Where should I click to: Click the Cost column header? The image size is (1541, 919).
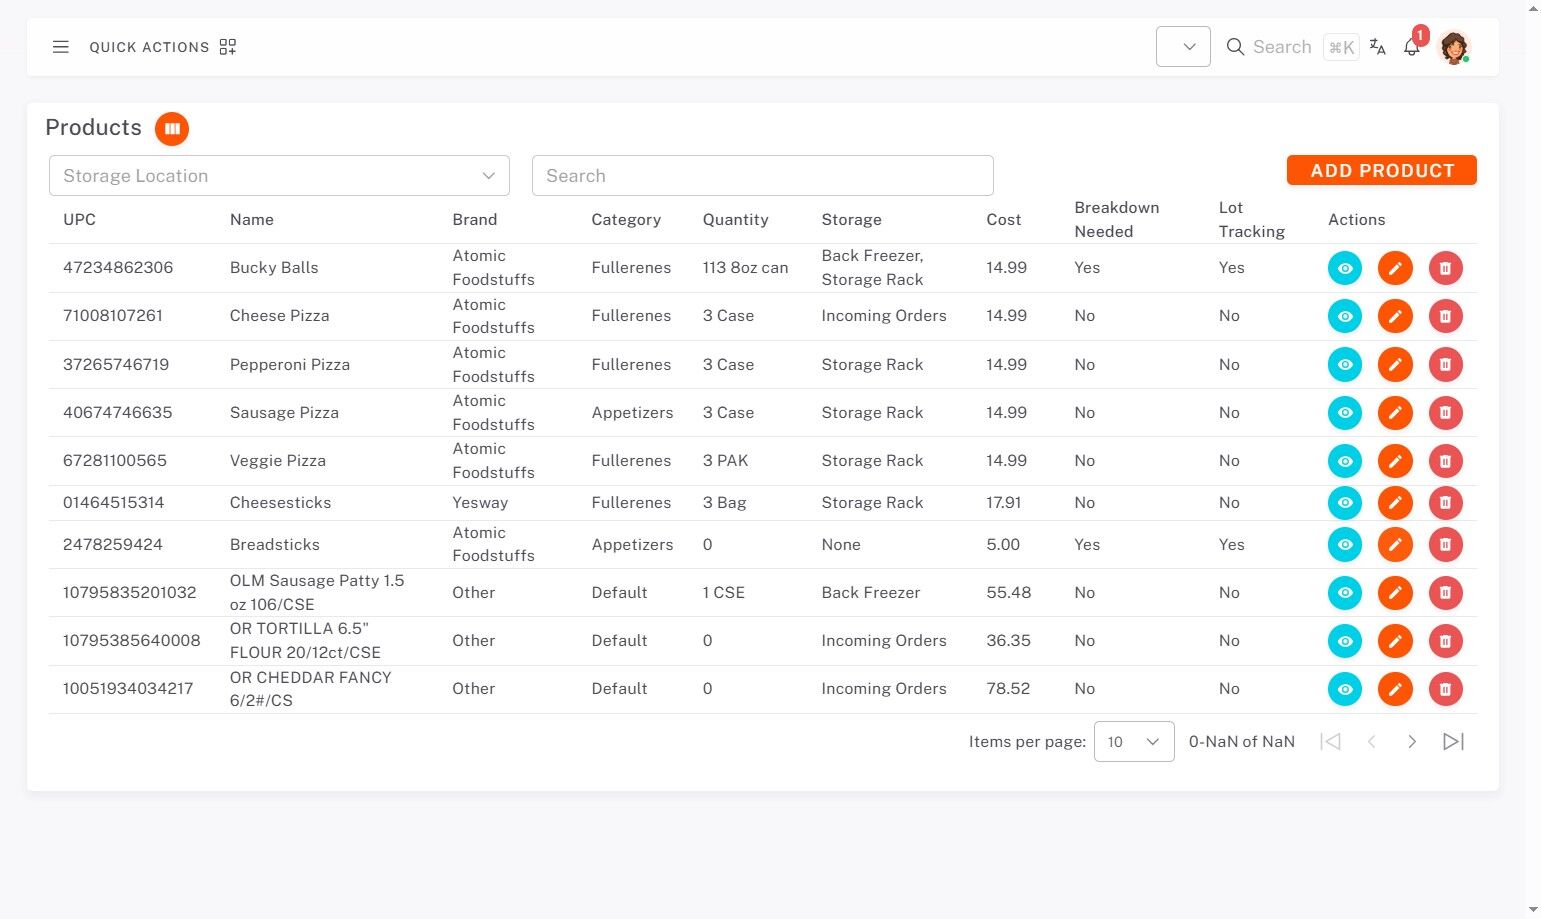click(x=1004, y=220)
